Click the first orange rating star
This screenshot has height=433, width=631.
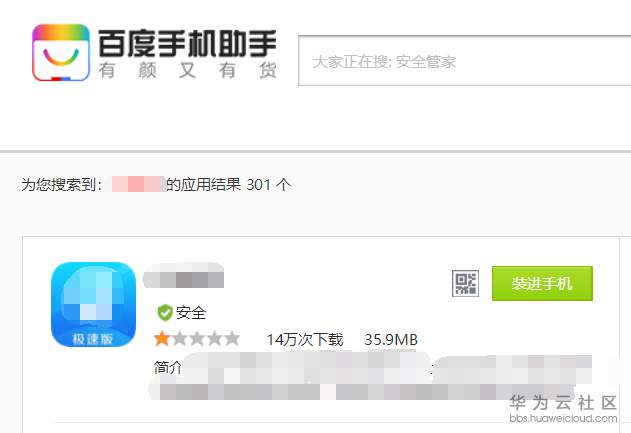pyautogui.click(x=162, y=339)
